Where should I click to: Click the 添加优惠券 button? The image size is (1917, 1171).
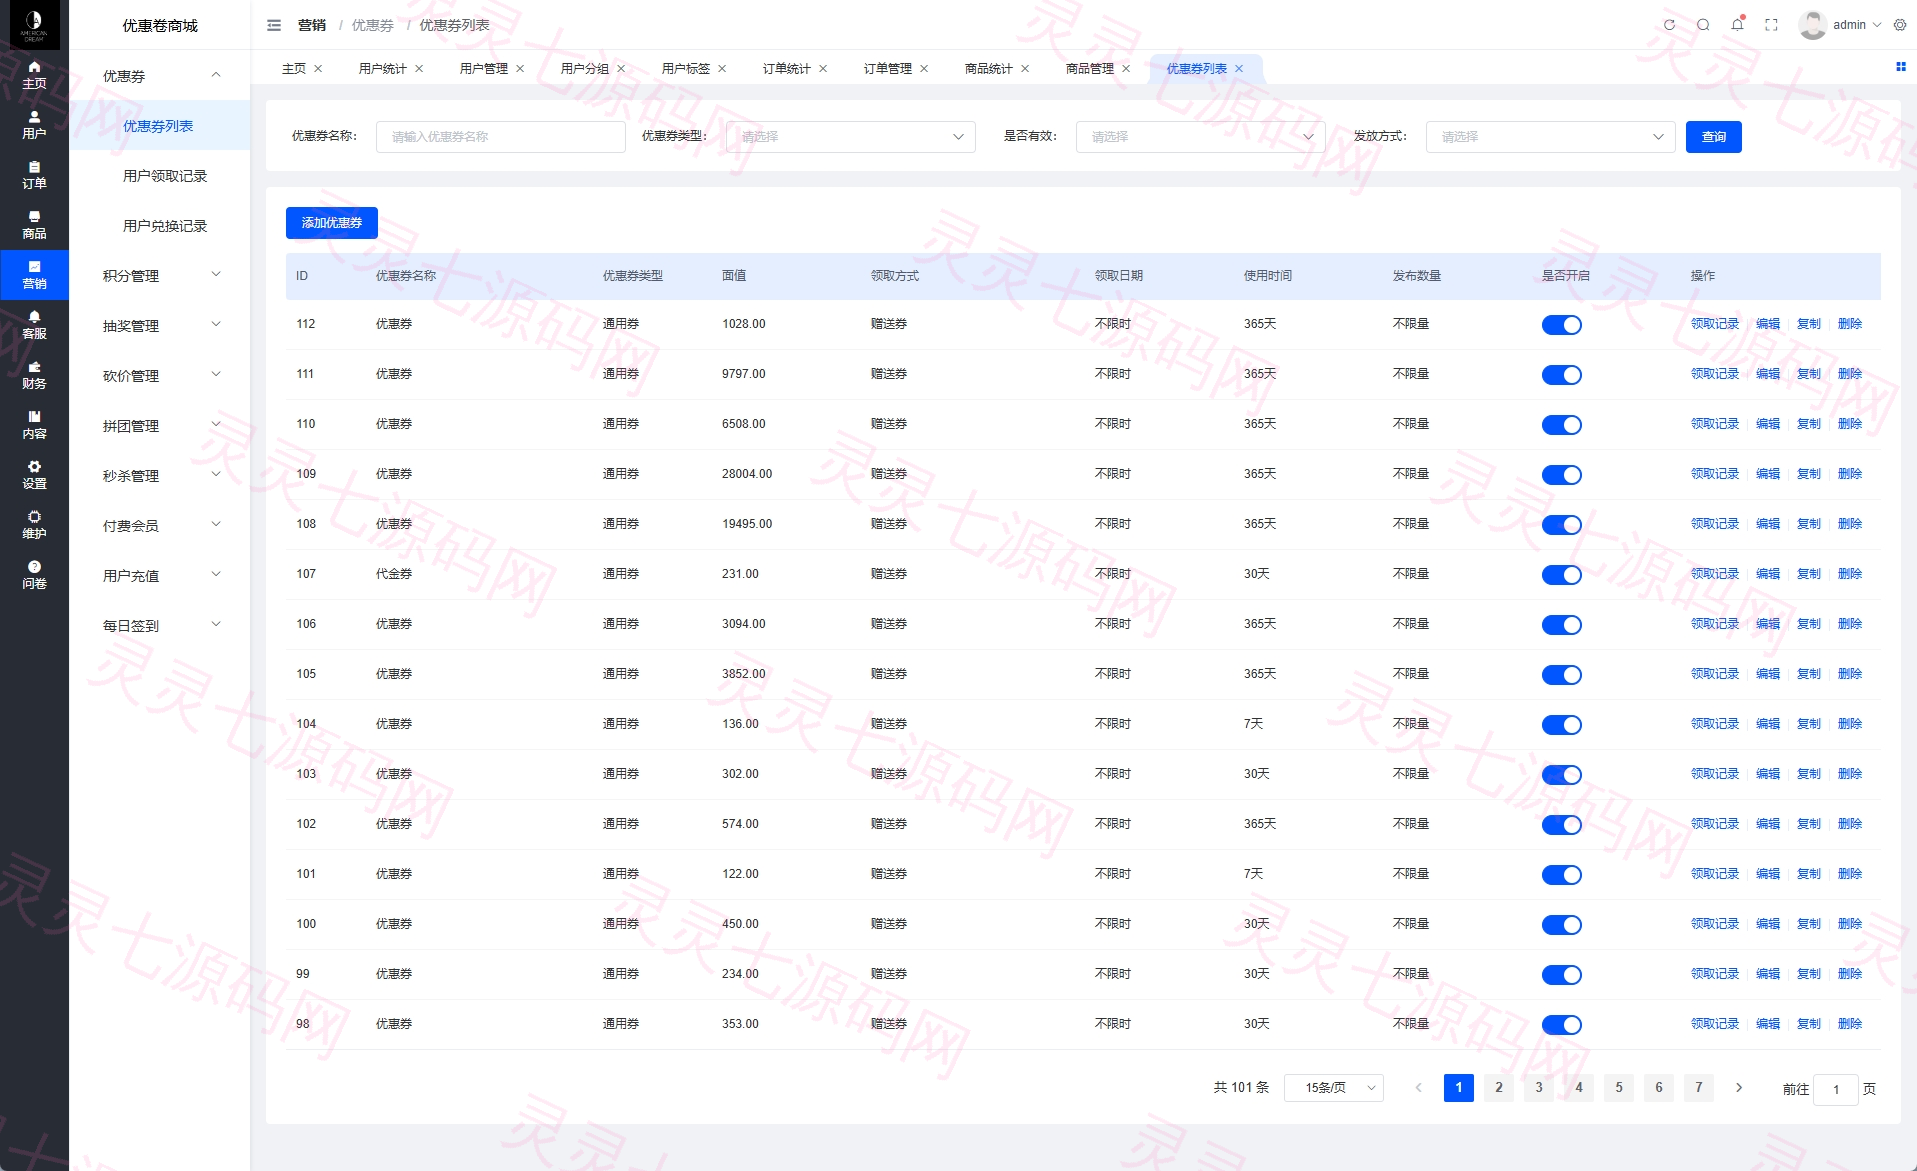click(332, 223)
